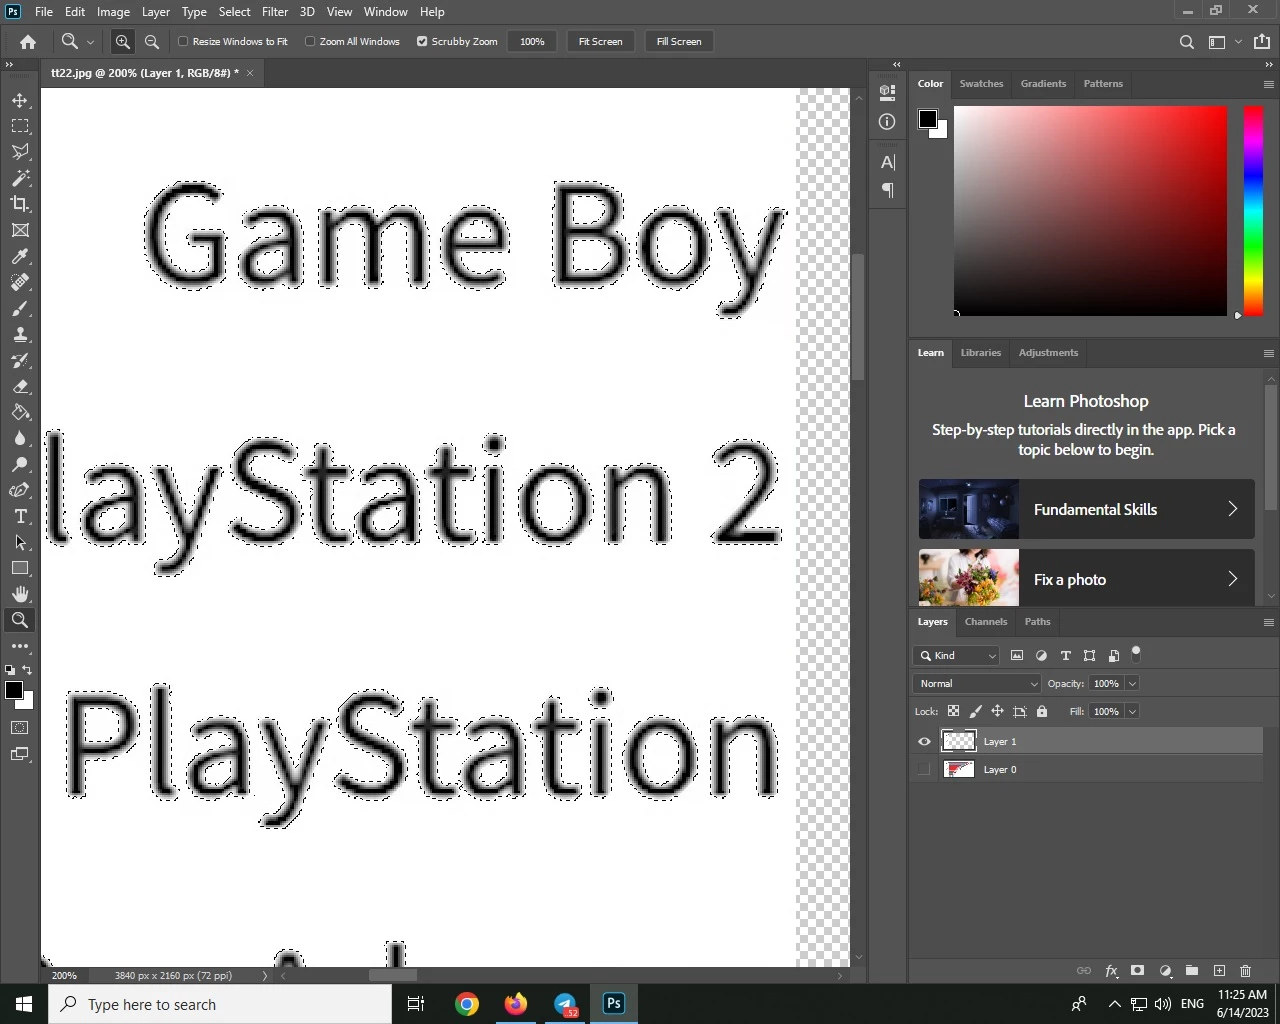Select the Polygonal Lasso tool
The image size is (1280, 1024).
click(x=20, y=152)
